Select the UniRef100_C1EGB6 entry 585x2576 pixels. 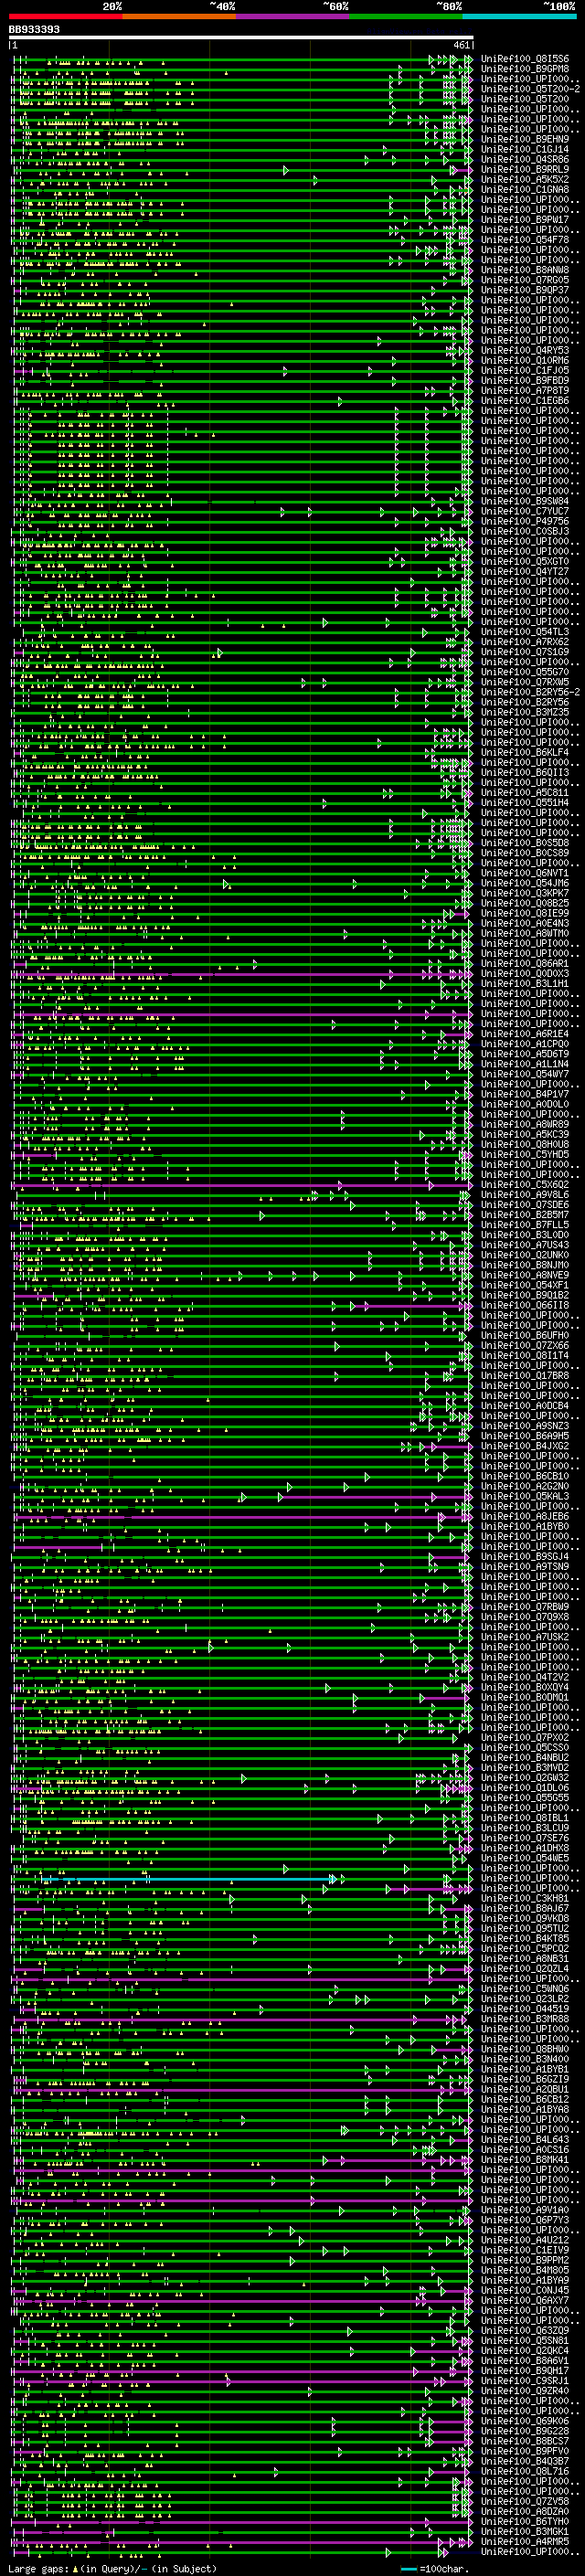click(x=524, y=401)
